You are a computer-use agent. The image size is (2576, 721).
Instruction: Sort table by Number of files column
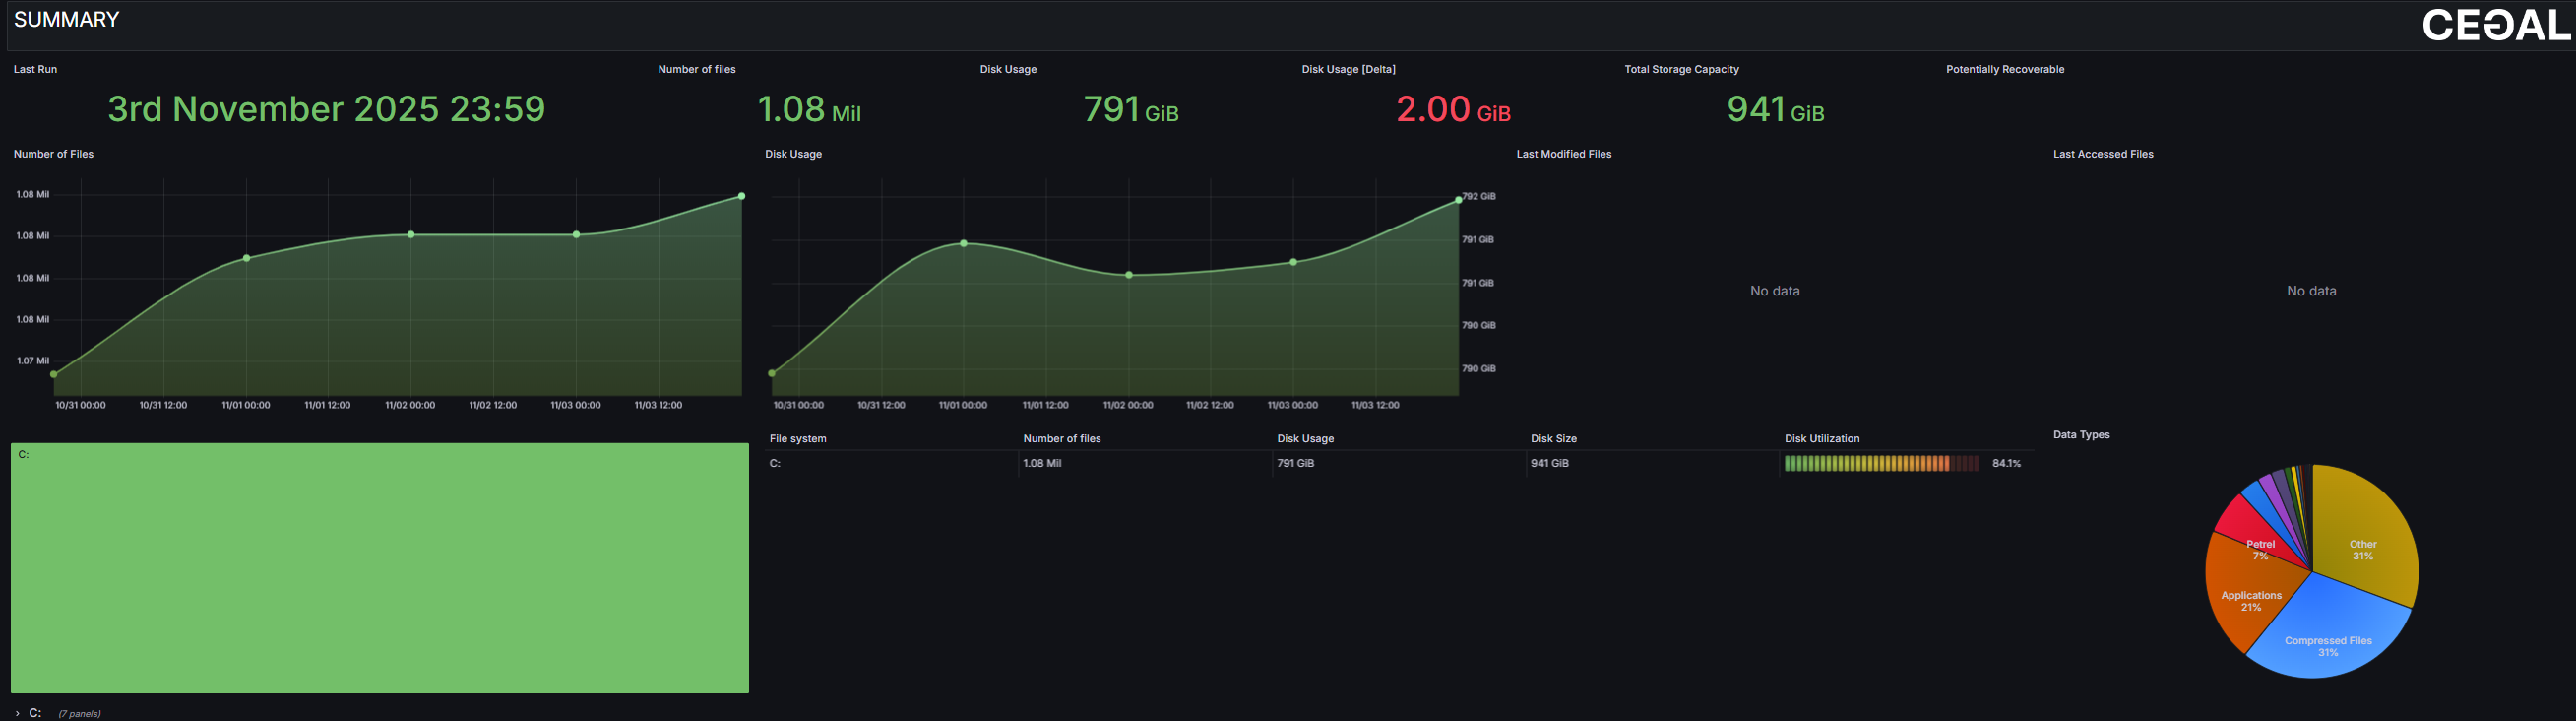pos(1061,439)
